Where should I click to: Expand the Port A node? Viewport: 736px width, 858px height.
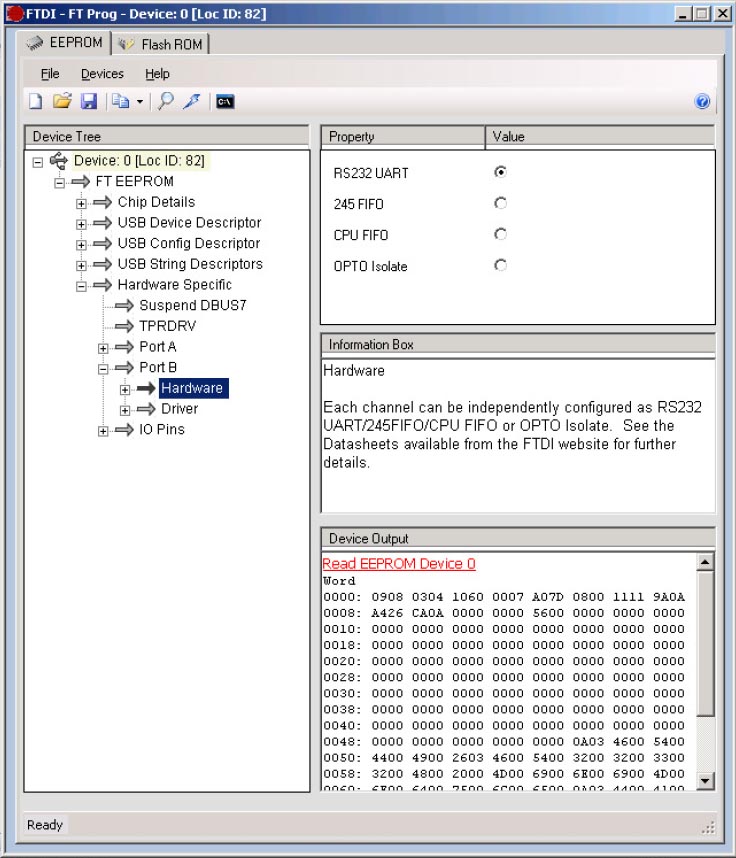(103, 349)
